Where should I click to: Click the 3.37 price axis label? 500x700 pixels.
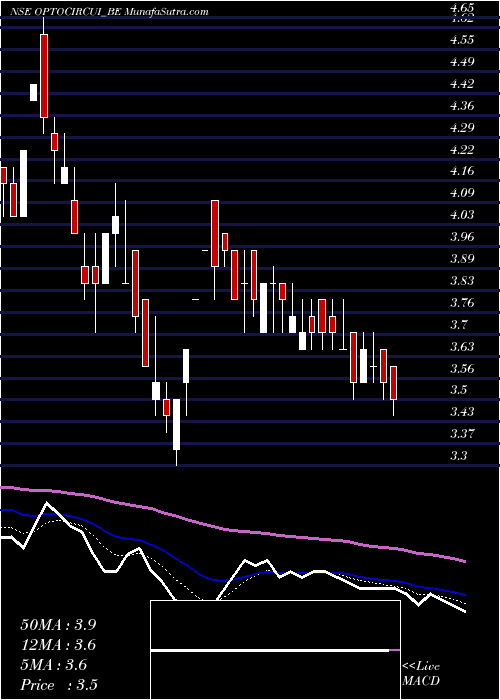(x=462, y=433)
